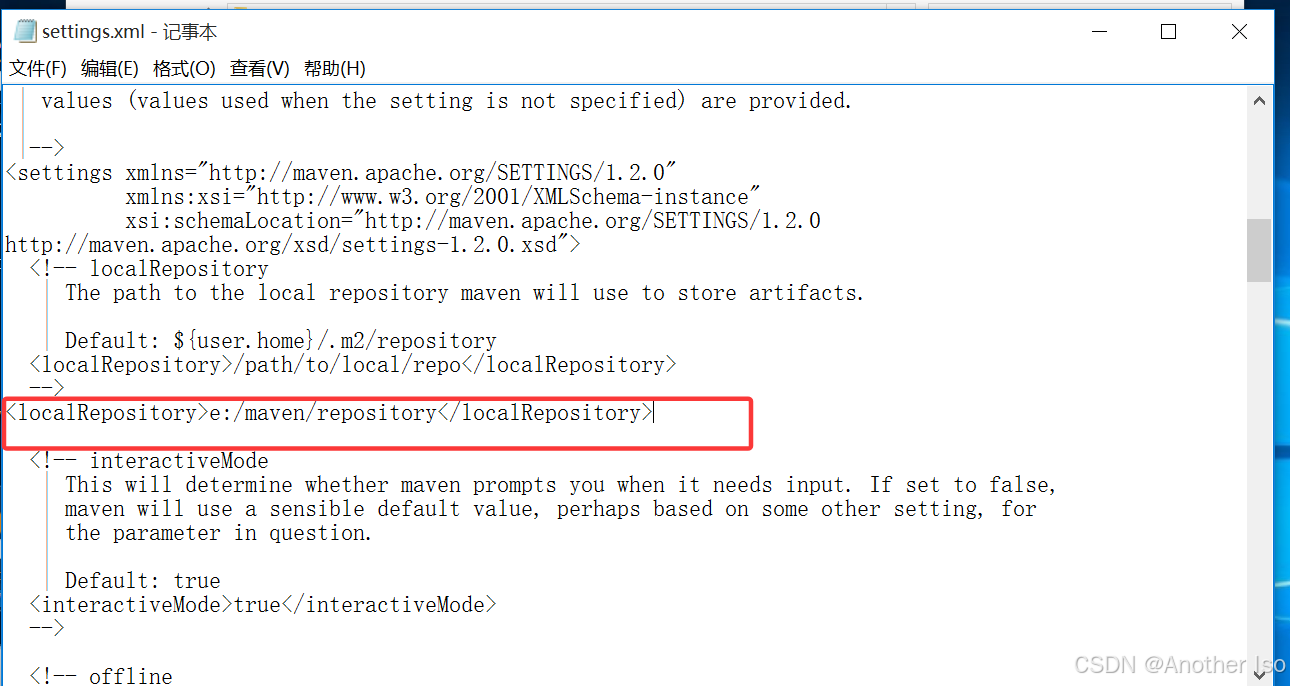Click the '<!-- offline' comment line
Image resolution: width=1290 pixels, height=686 pixels.
coord(101,677)
